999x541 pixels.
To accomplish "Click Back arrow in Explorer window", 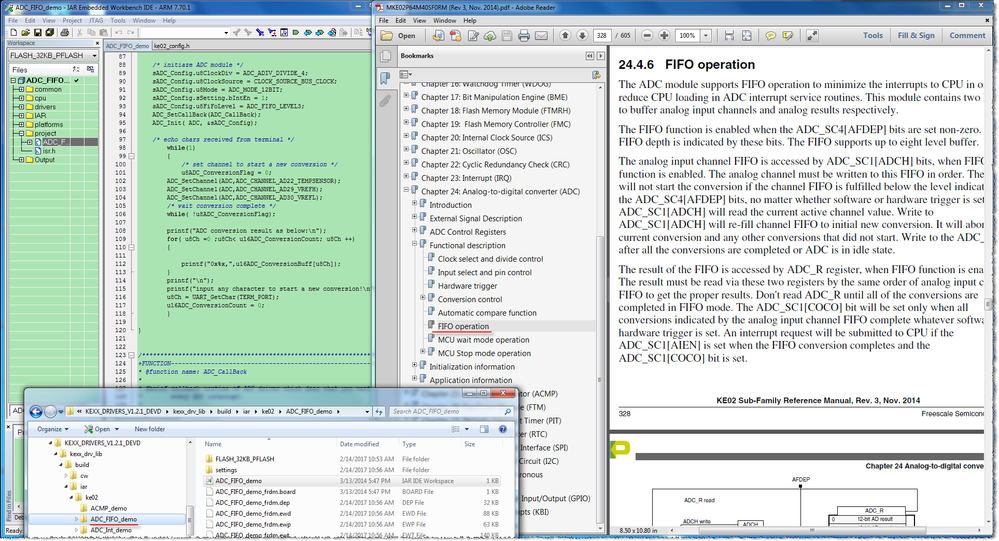I will (36, 412).
